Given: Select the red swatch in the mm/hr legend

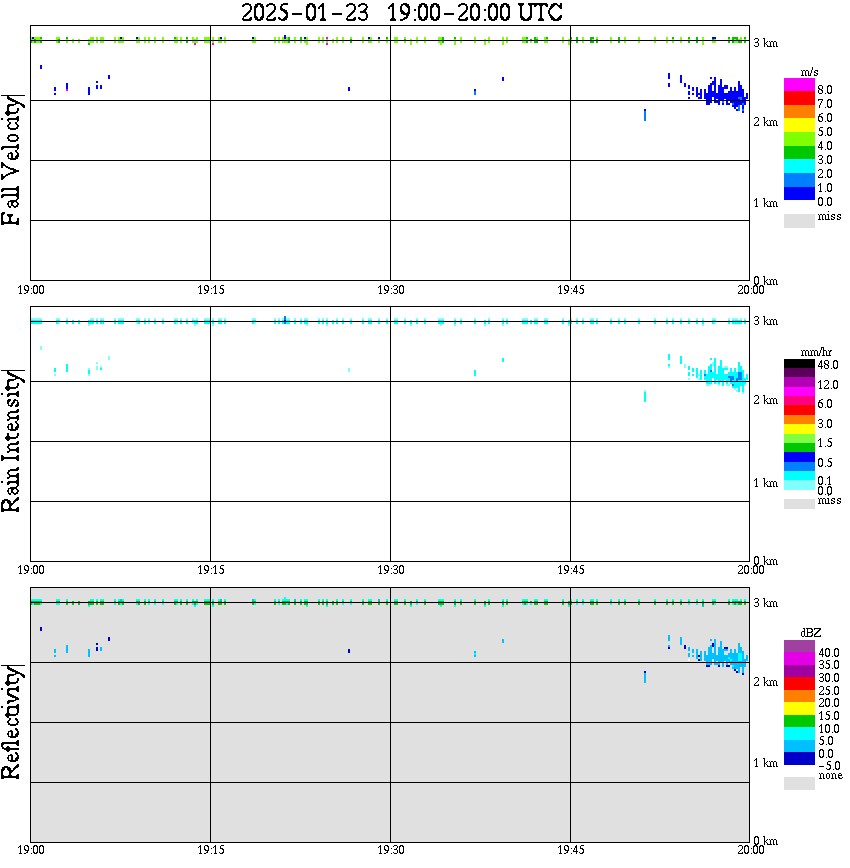Looking at the screenshot, I should (x=799, y=410).
